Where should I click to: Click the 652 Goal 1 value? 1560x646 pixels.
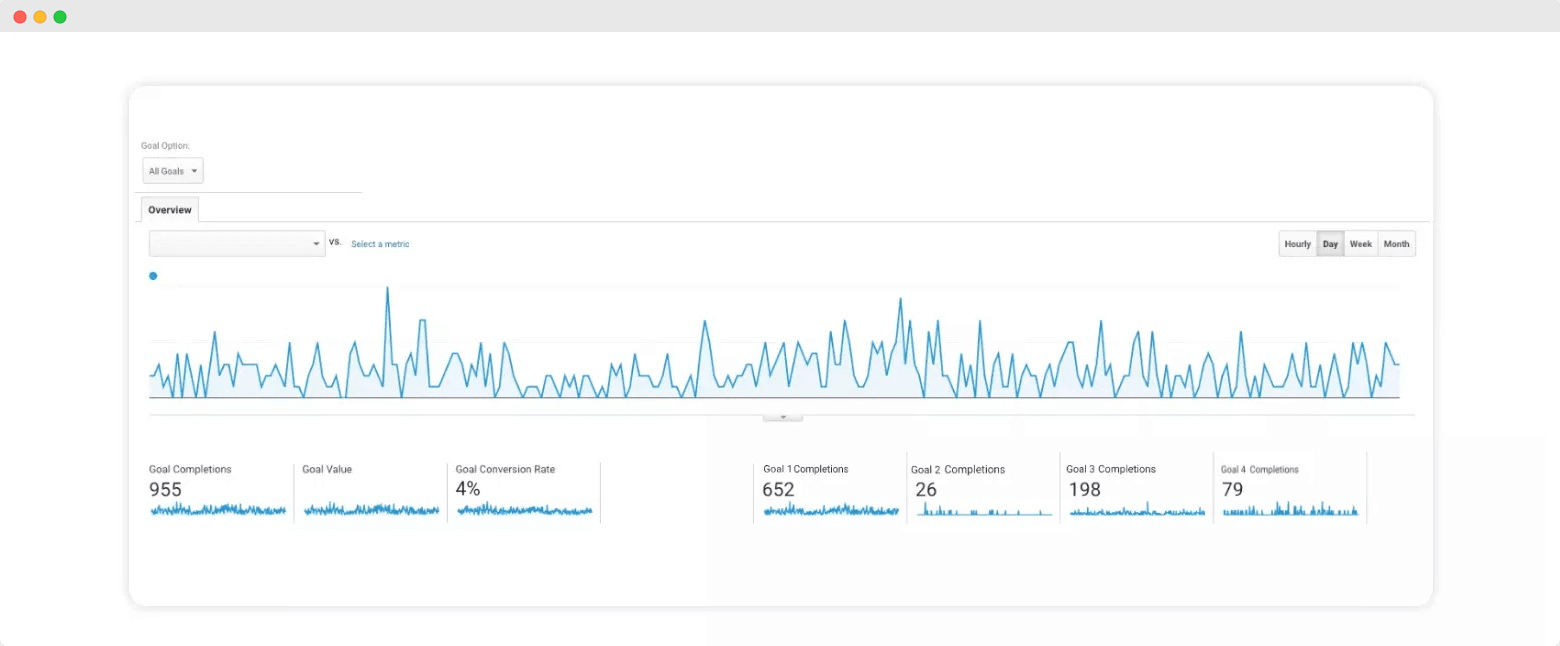pyautogui.click(x=779, y=489)
